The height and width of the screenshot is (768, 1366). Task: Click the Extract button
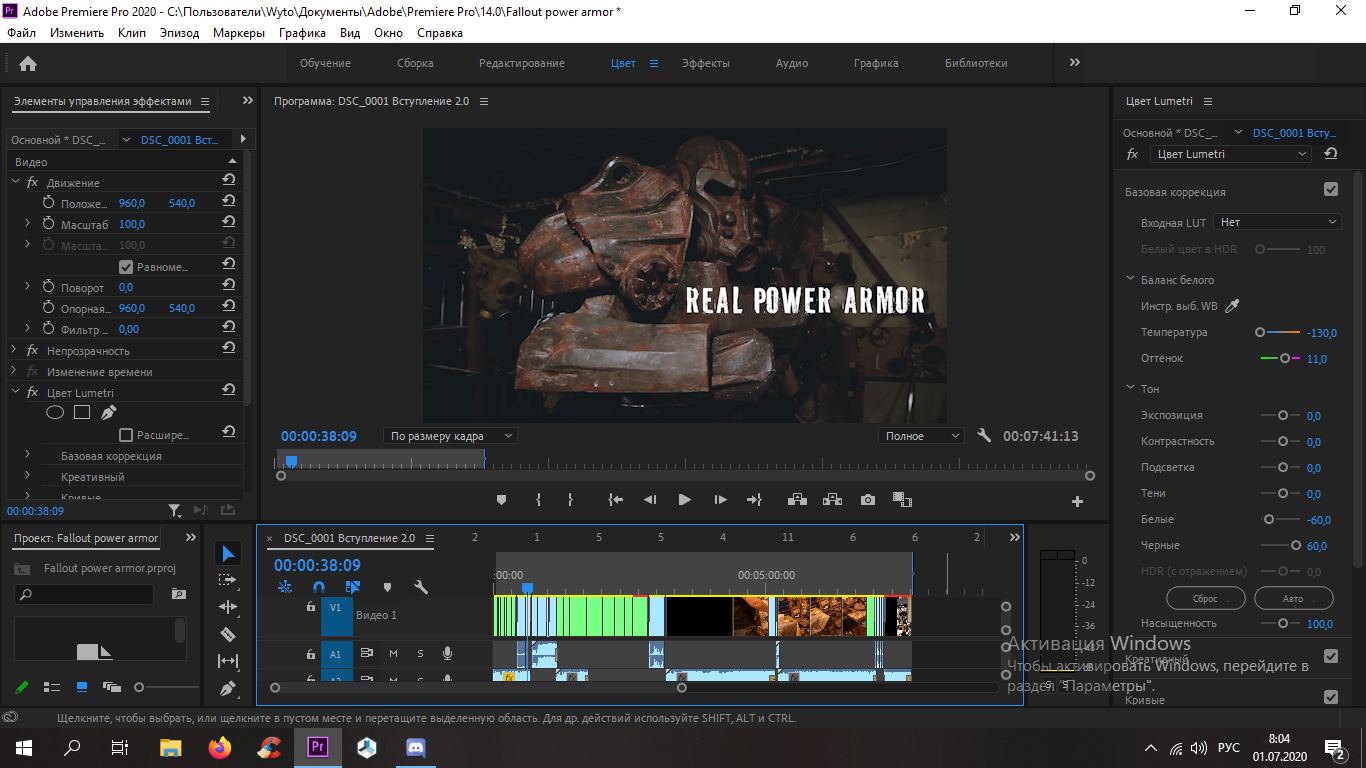click(x=832, y=500)
